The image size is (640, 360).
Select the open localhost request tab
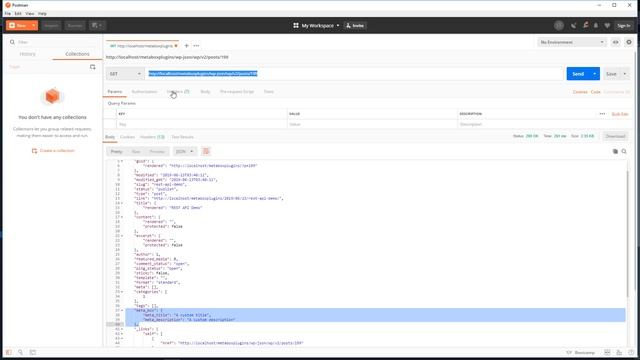click(141, 46)
